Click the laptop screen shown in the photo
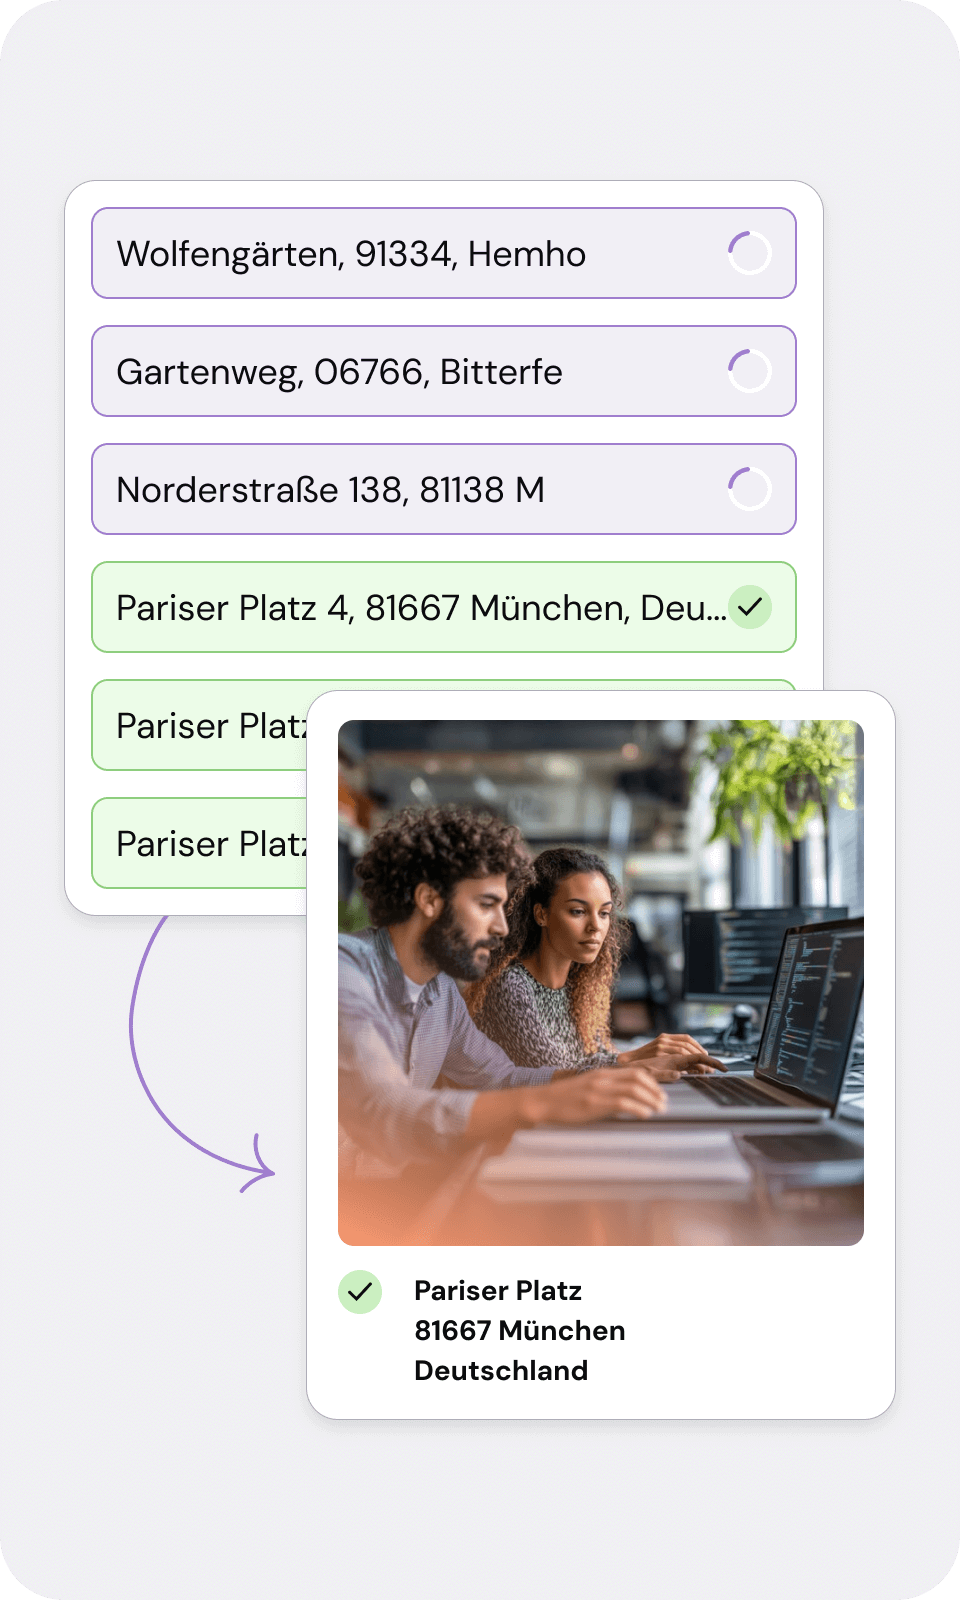 tap(810, 1010)
